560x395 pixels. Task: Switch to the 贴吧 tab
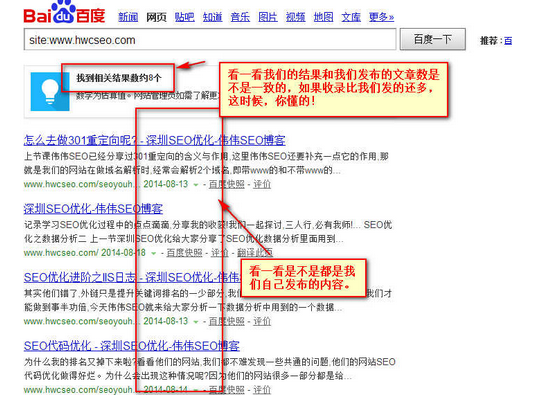185,17
